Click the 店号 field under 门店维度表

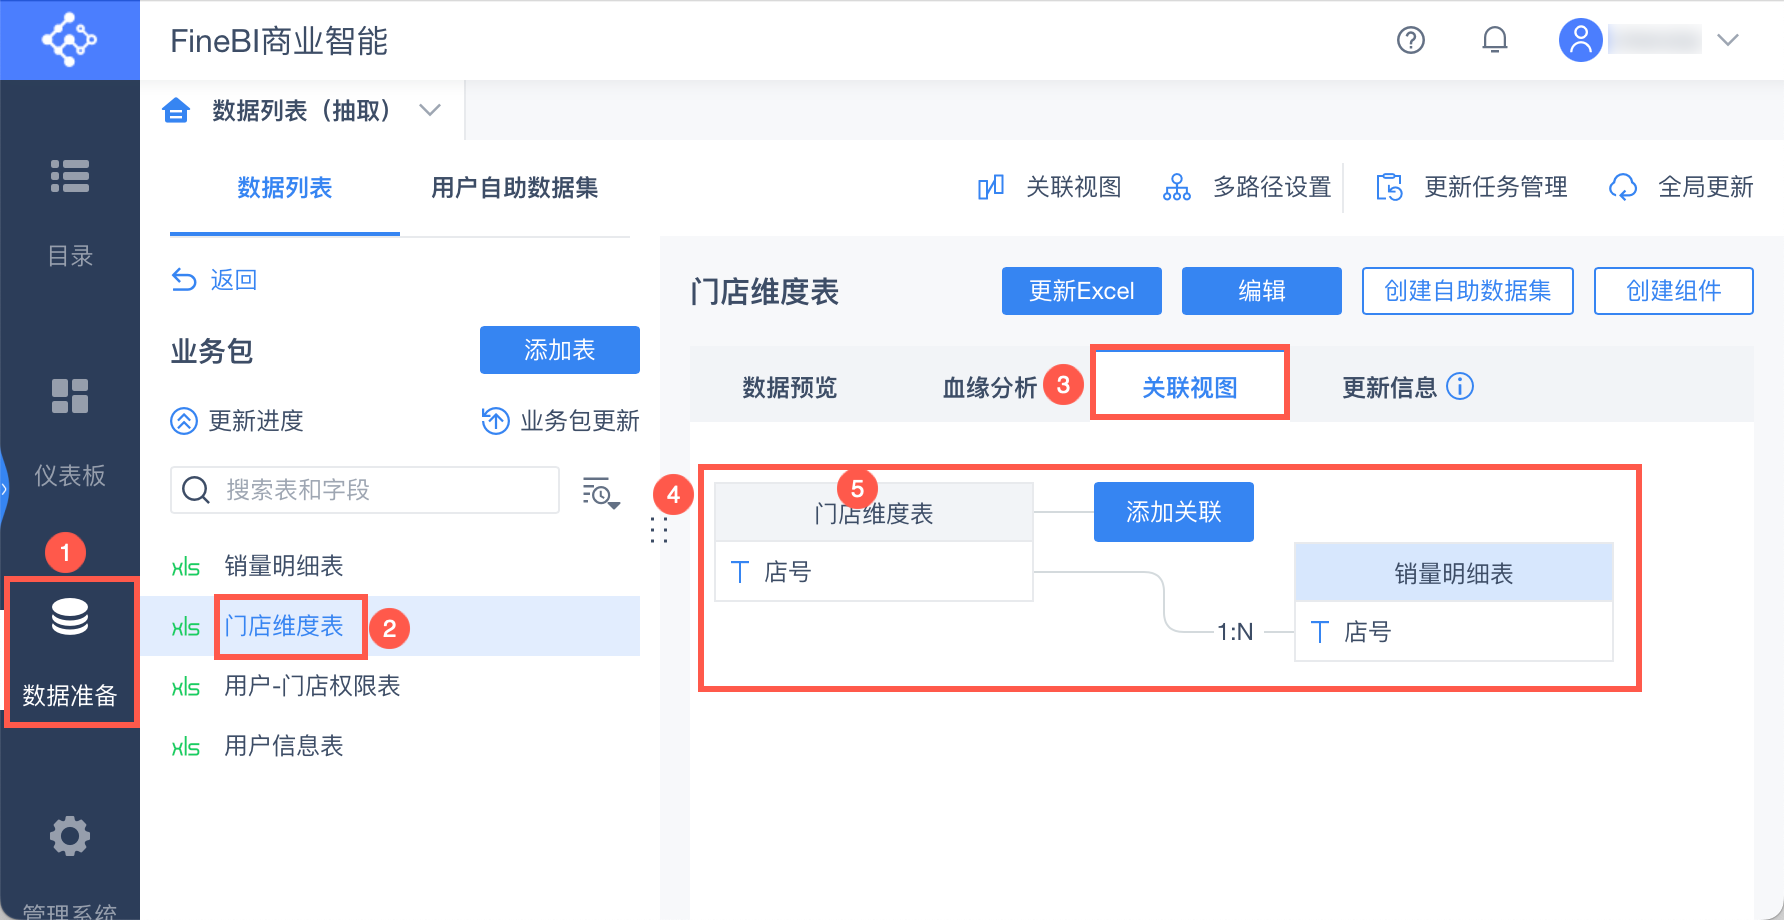point(874,572)
